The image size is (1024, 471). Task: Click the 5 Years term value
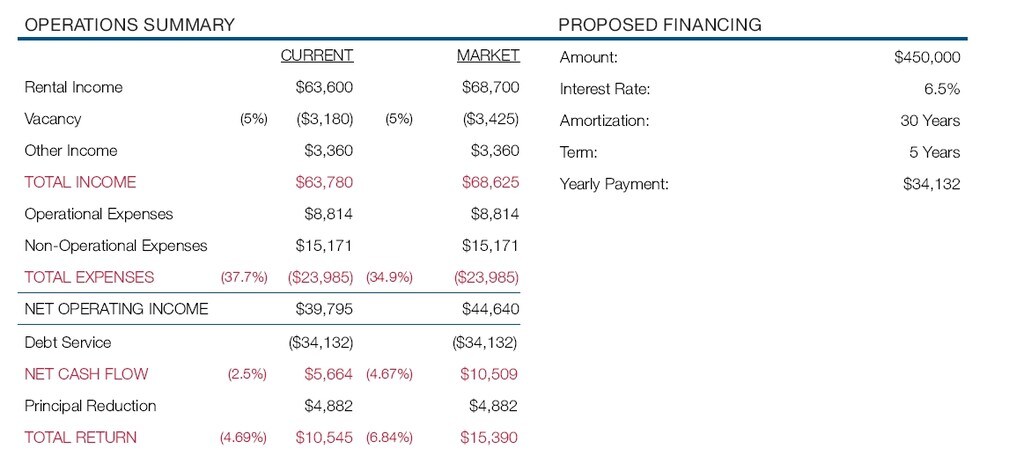(x=935, y=152)
